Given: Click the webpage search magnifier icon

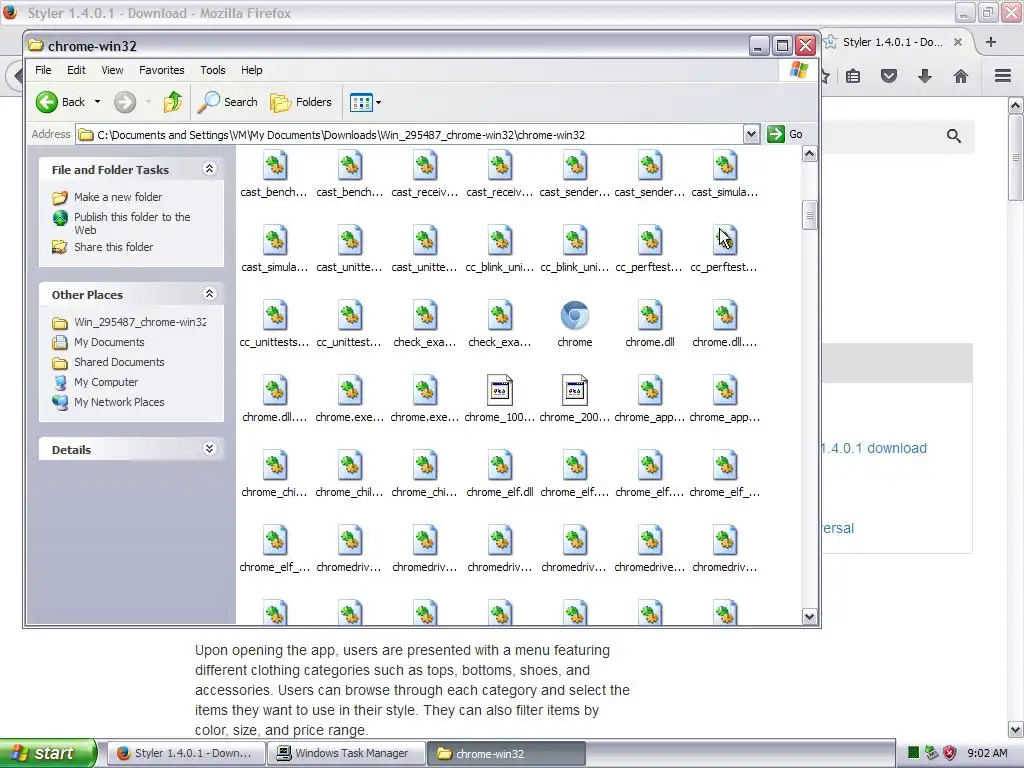Looking at the screenshot, I should (x=953, y=136).
